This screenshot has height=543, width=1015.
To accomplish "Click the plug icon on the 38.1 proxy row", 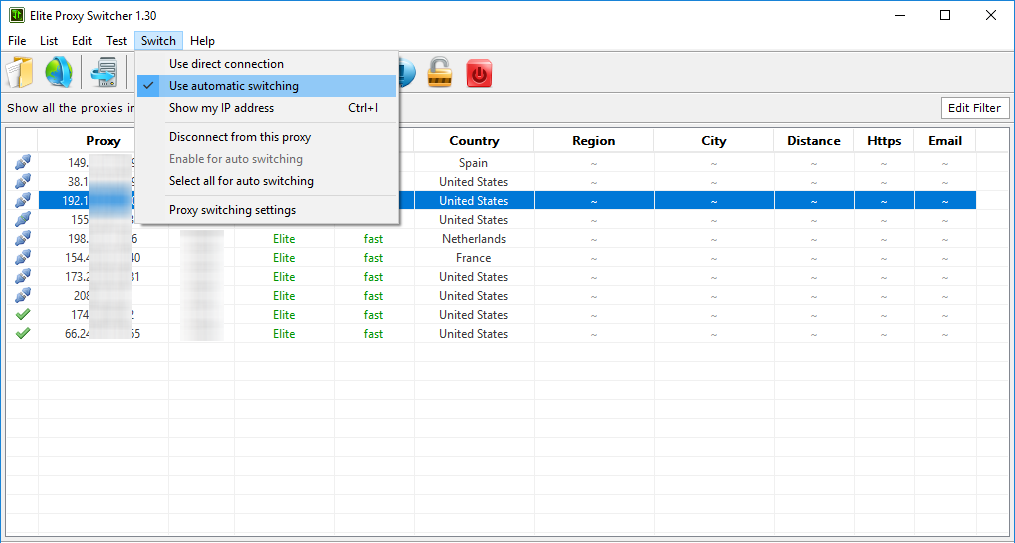I will pos(23,182).
